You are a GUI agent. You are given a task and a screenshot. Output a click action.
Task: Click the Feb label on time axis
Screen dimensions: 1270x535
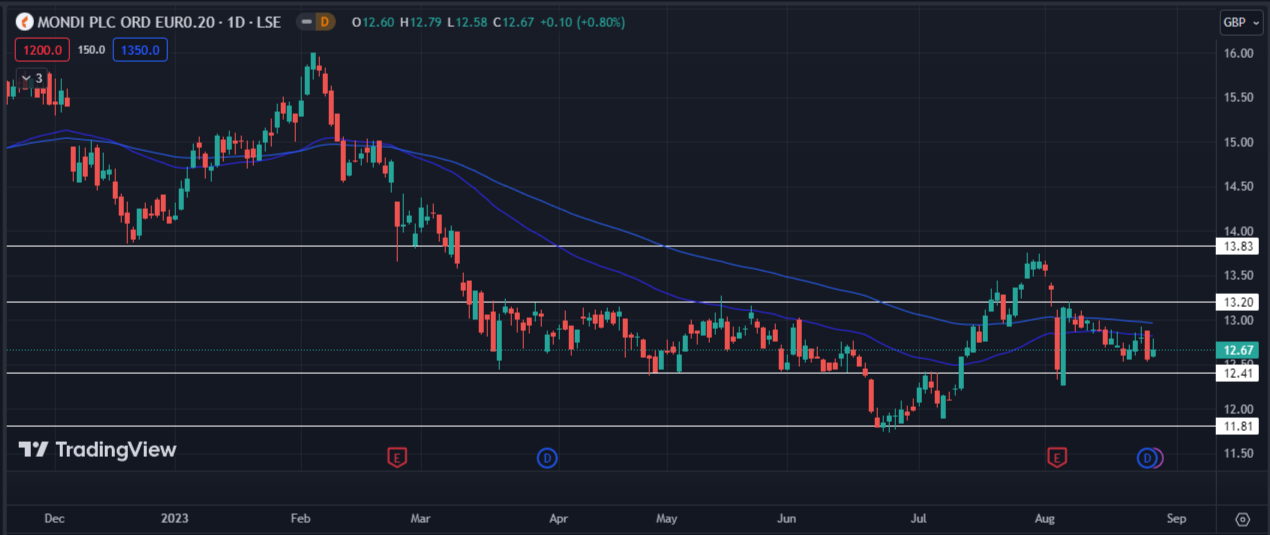(x=300, y=519)
